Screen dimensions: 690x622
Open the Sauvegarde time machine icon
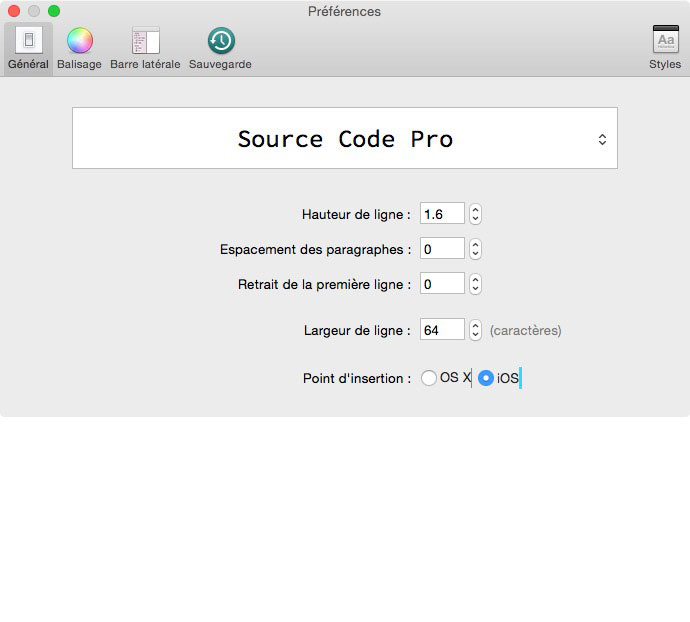click(221, 40)
